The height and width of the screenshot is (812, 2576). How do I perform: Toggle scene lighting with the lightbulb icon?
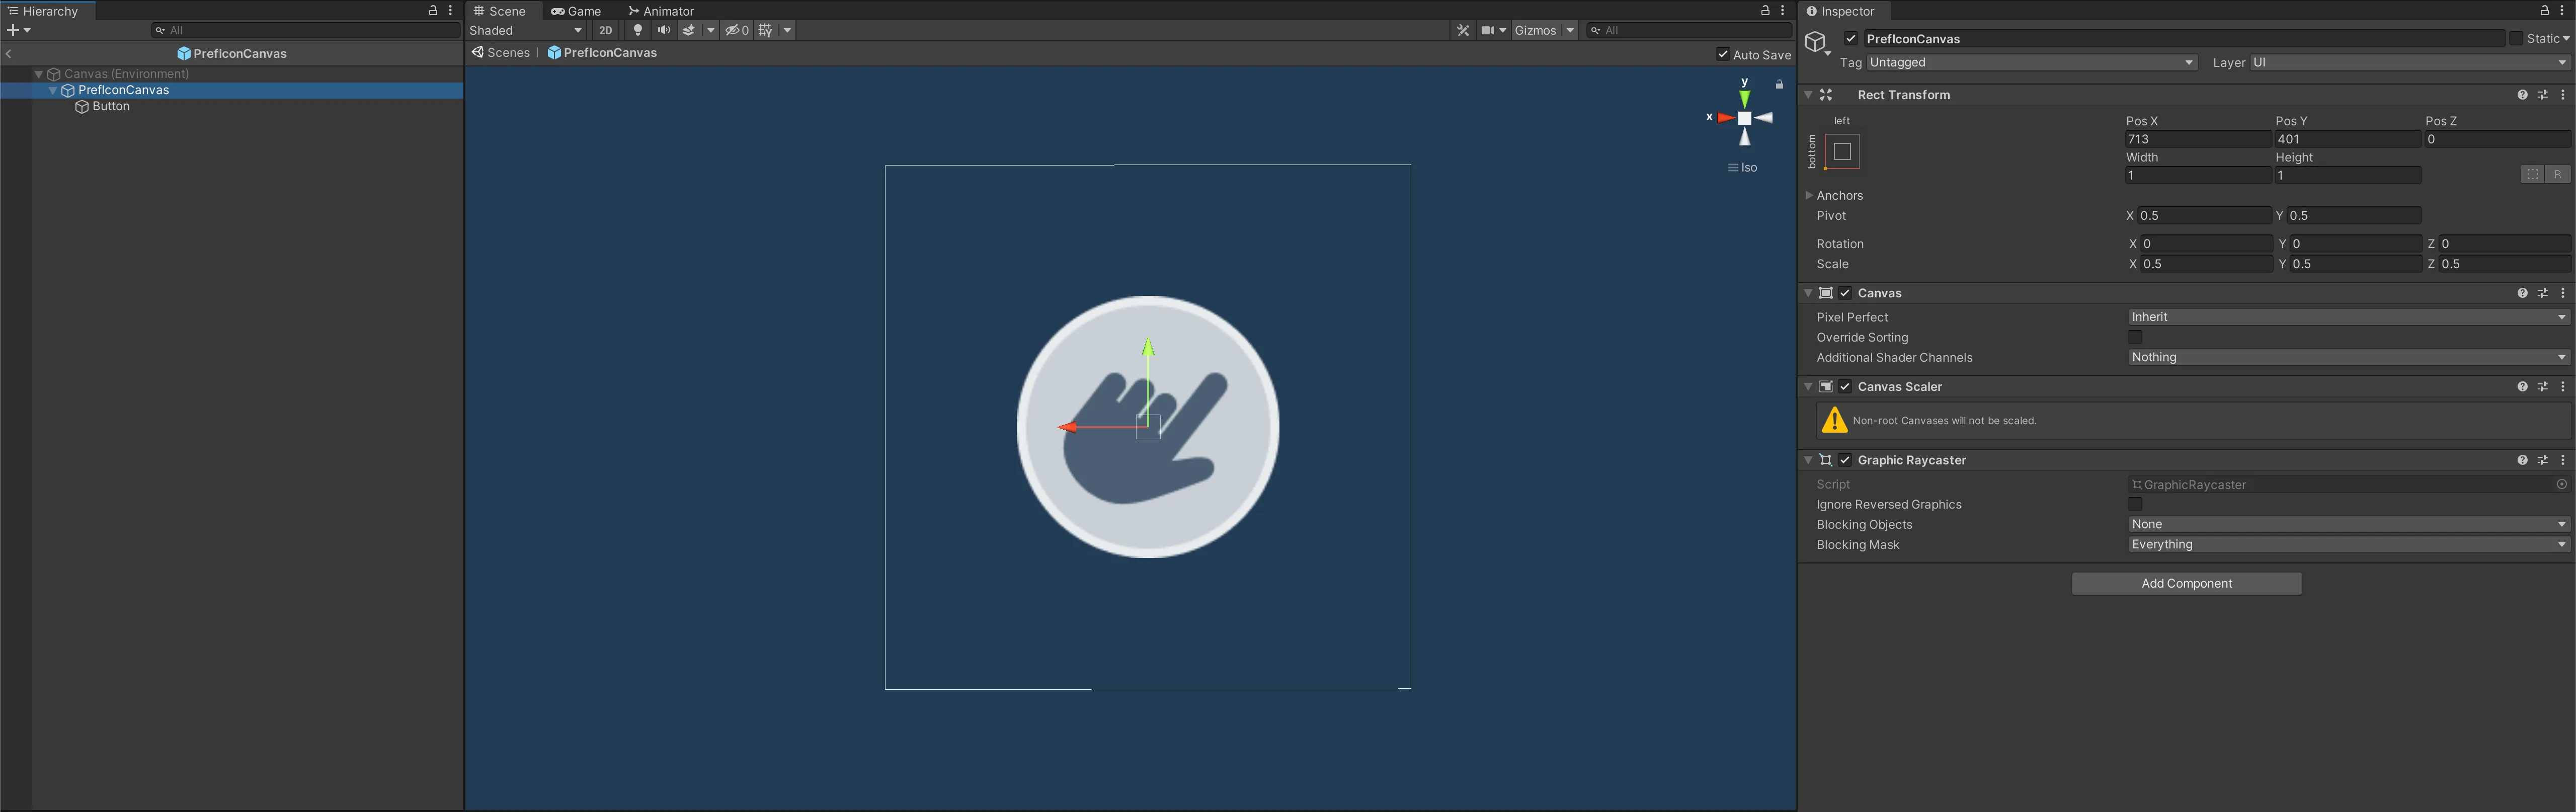[x=638, y=30]
